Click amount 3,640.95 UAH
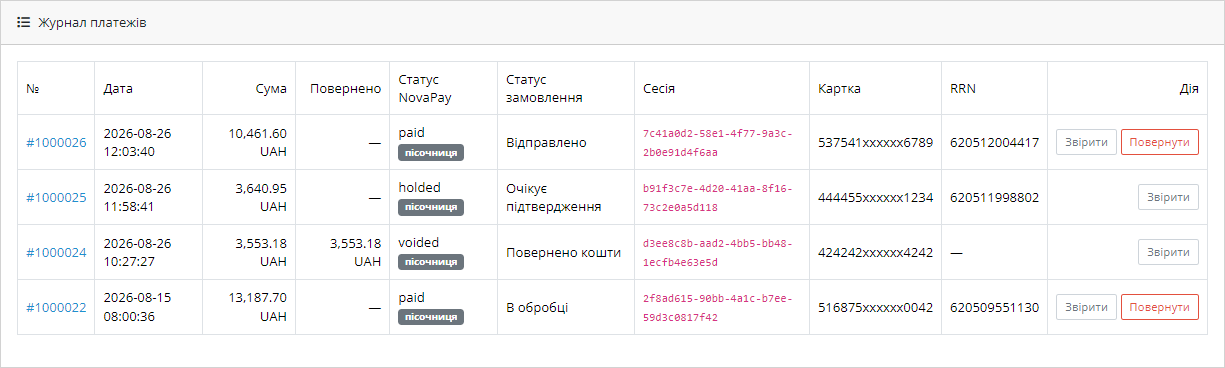Viewport: 1225px width, 368px height. pos(261,197)
